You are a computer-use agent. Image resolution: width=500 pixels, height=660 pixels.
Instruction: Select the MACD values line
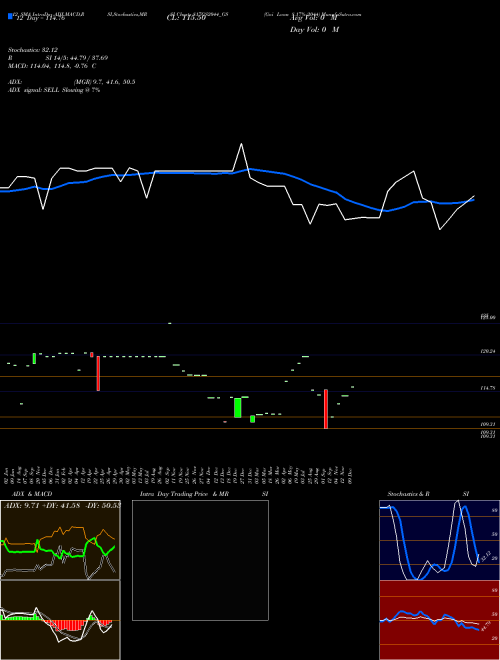click(52, 66)
